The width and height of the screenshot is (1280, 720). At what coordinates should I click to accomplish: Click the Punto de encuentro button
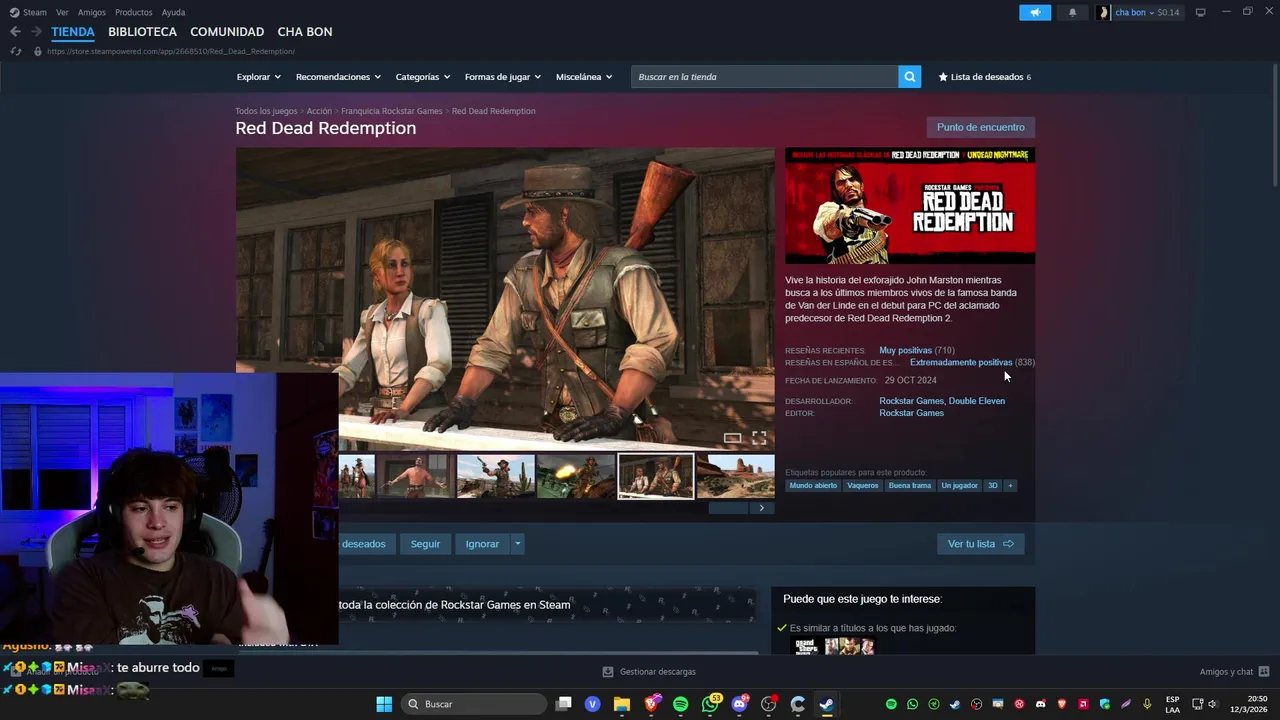pos(980,127)
